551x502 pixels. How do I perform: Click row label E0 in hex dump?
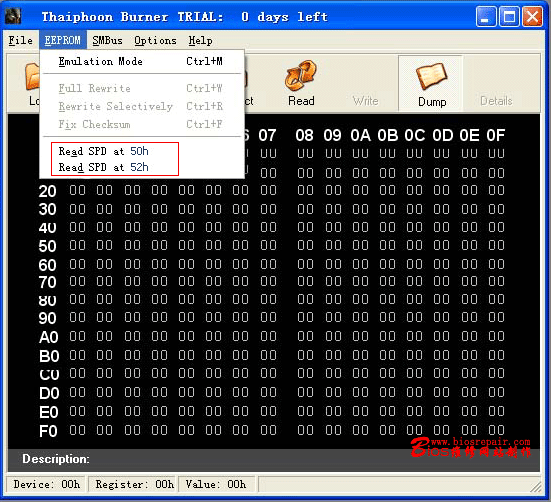48,412
